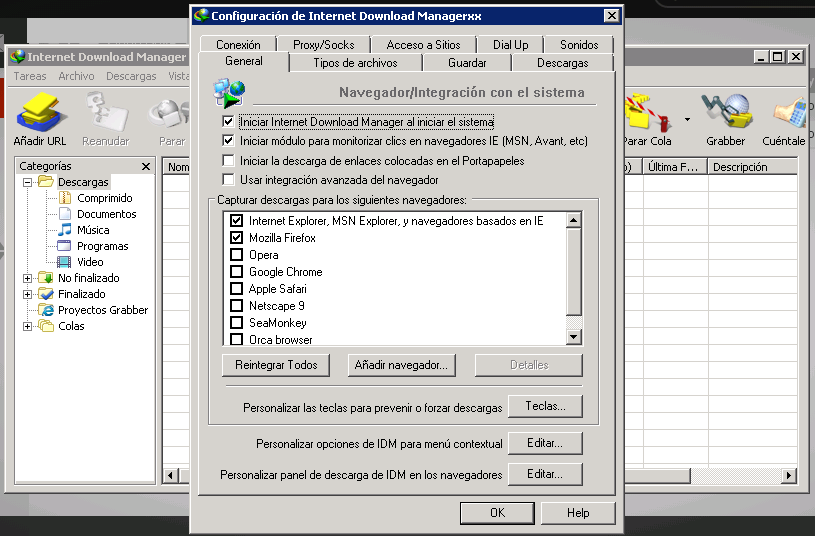Click the Help button
Screen dimensions: 815x536
[578, 513]
